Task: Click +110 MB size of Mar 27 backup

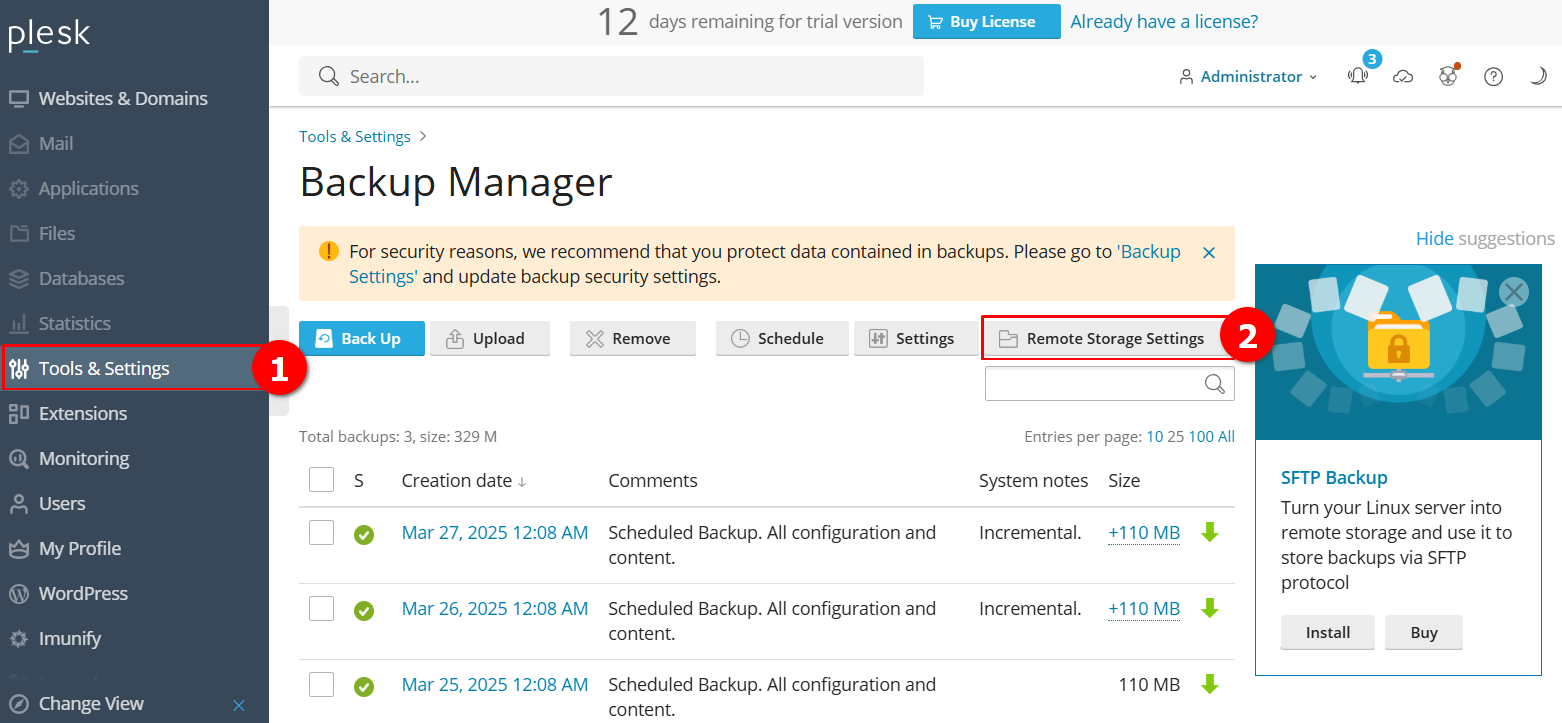Action: [x=1144, y=533]
